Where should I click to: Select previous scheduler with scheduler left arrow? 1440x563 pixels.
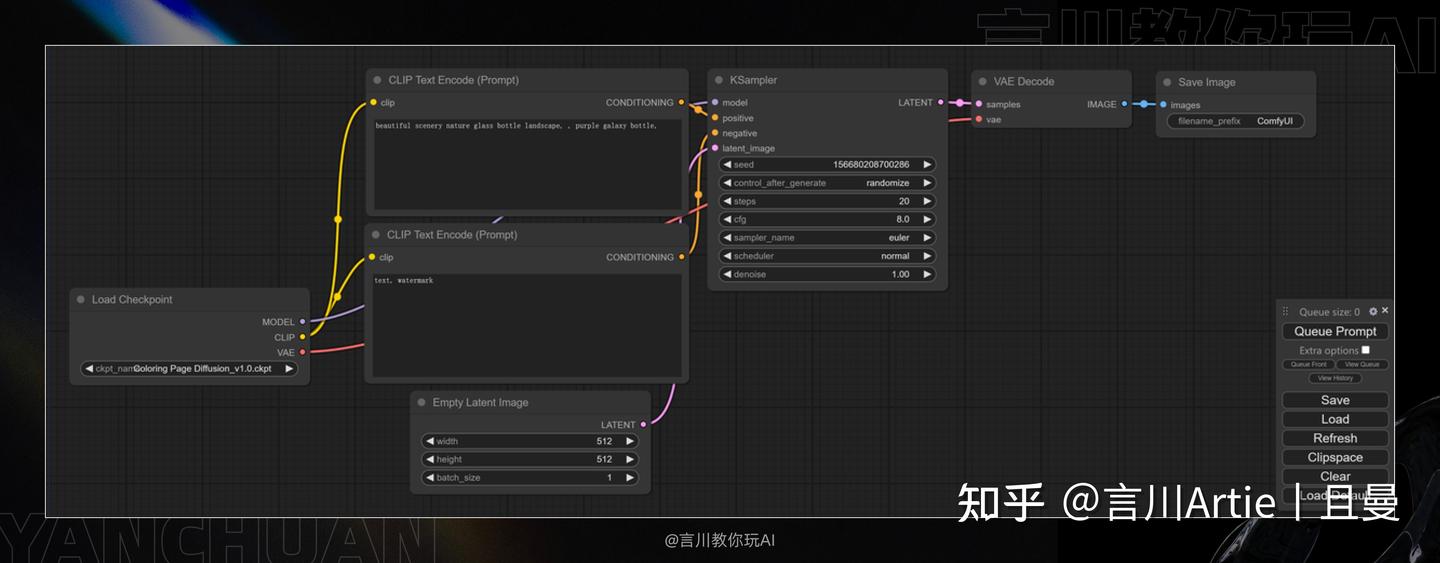pos(727,256)
